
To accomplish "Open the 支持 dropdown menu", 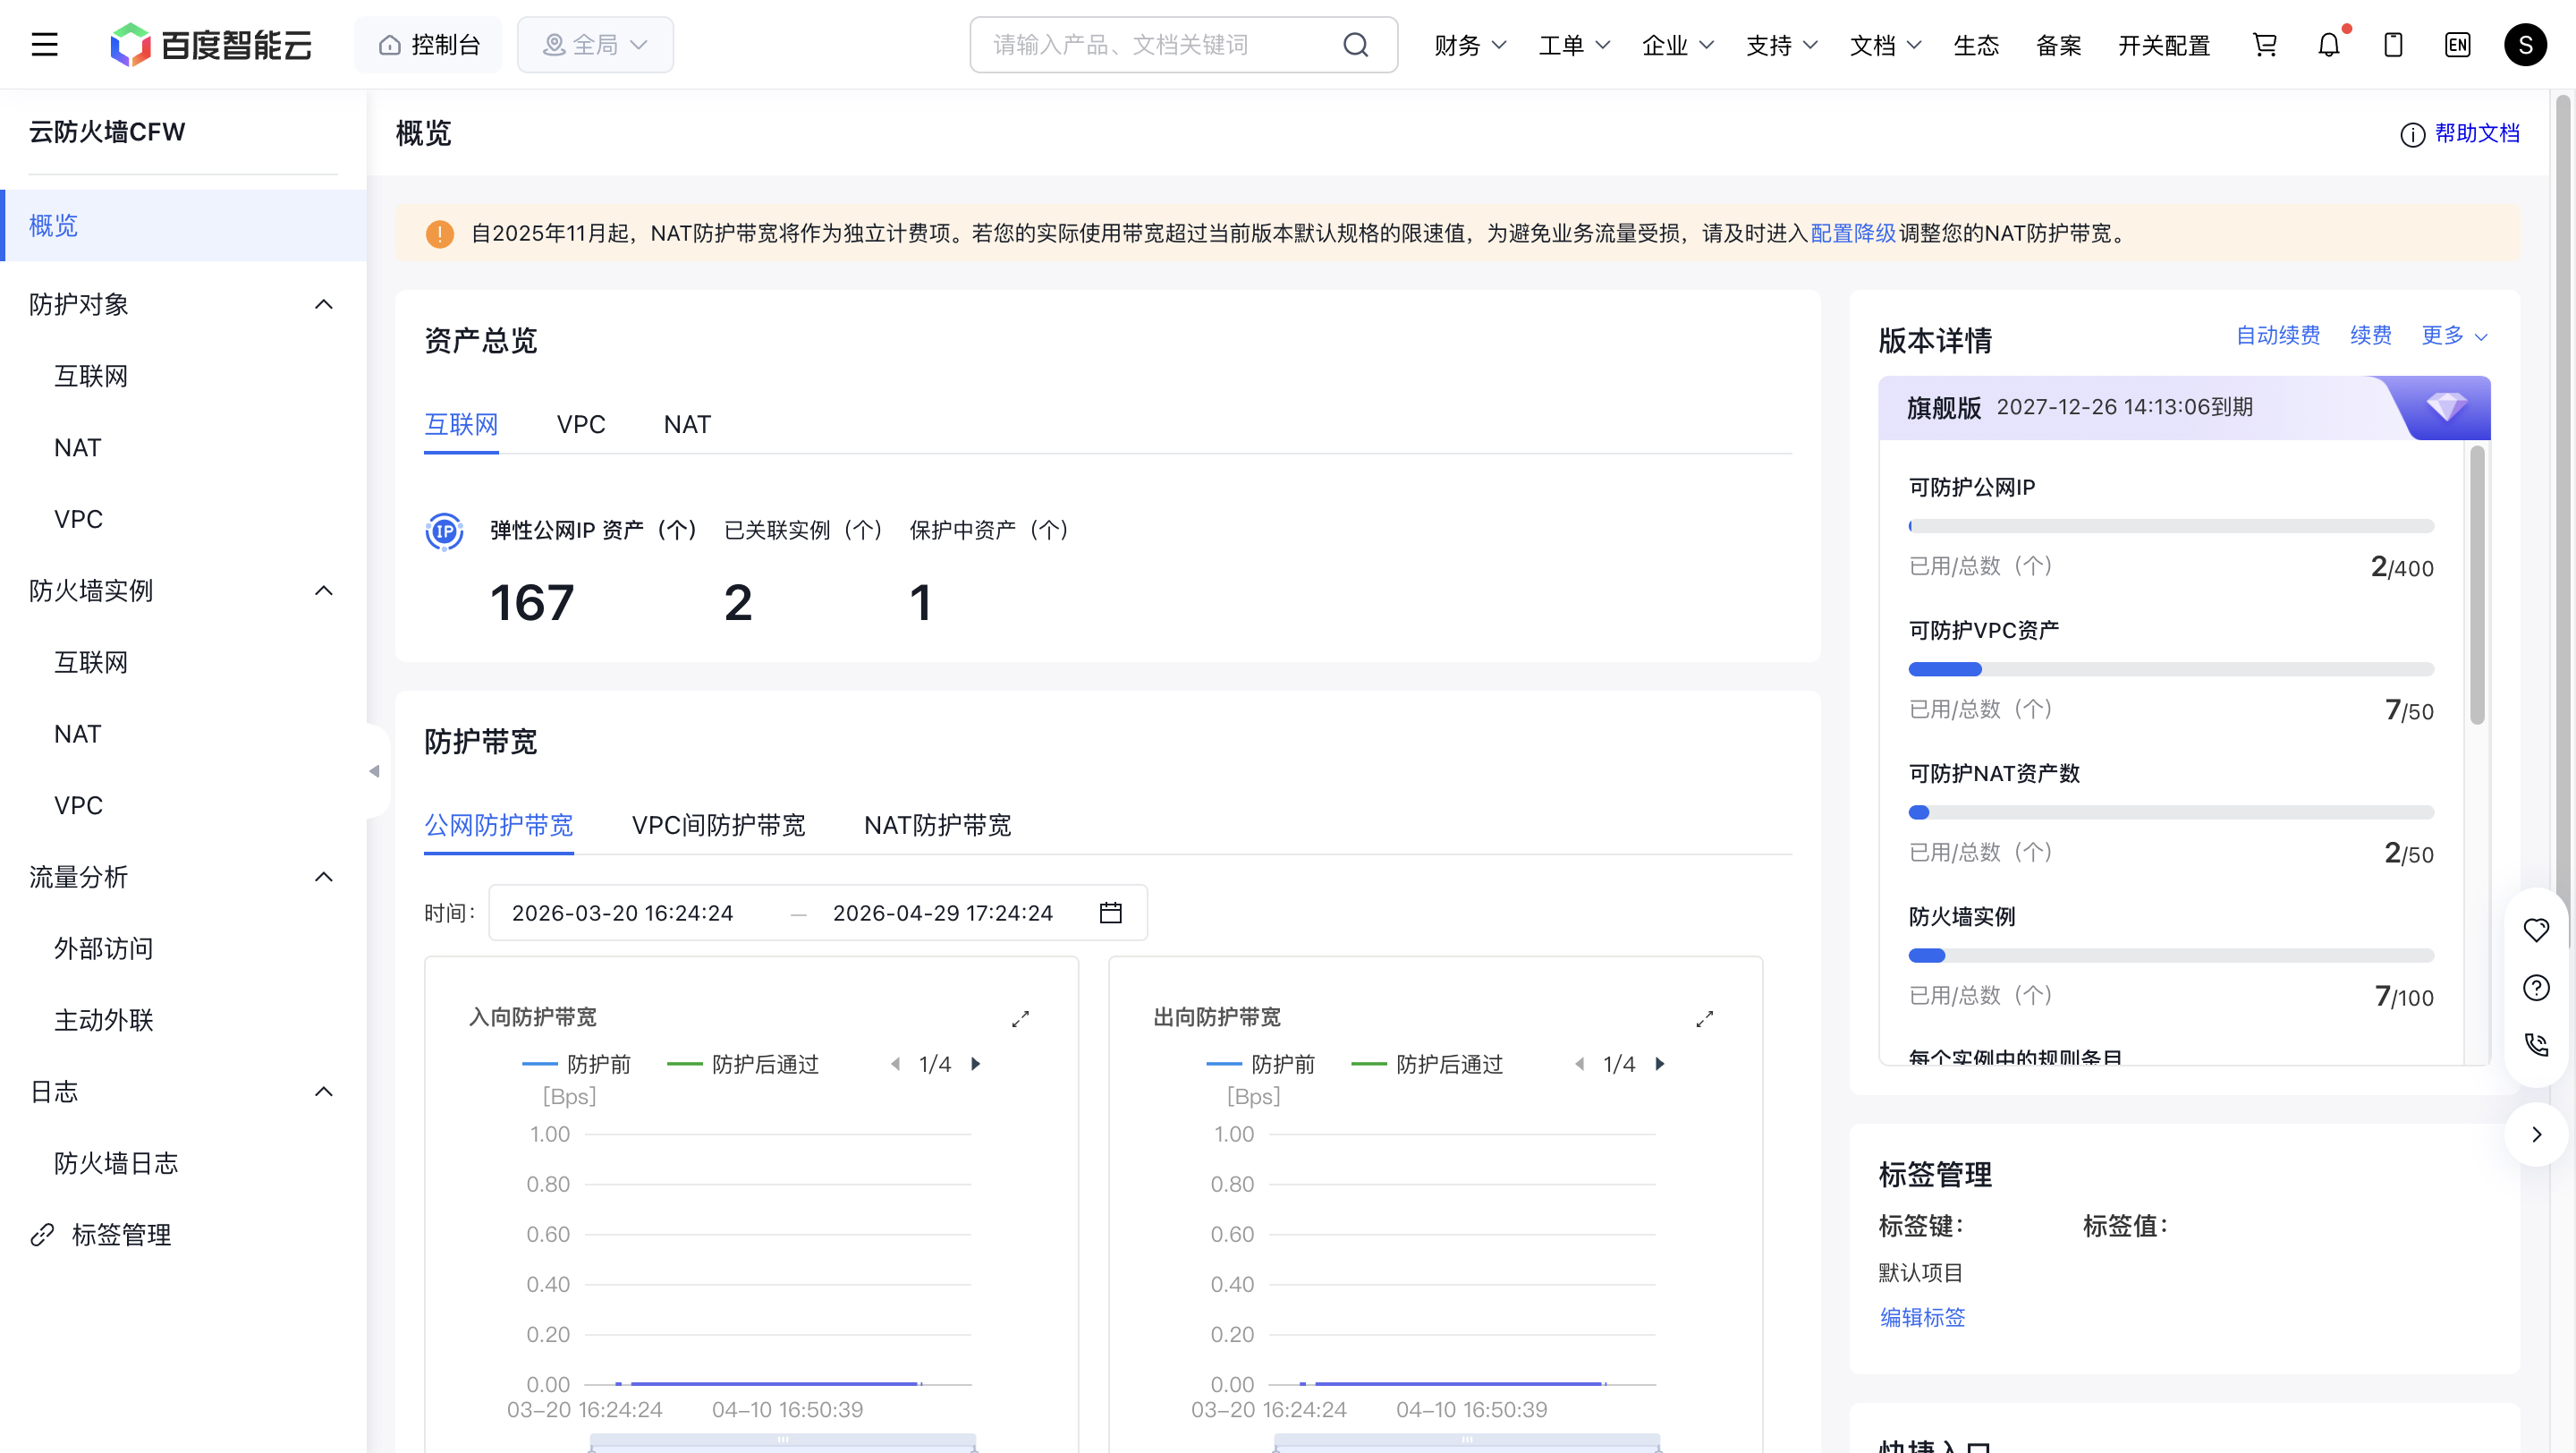I will point(1782,45).
